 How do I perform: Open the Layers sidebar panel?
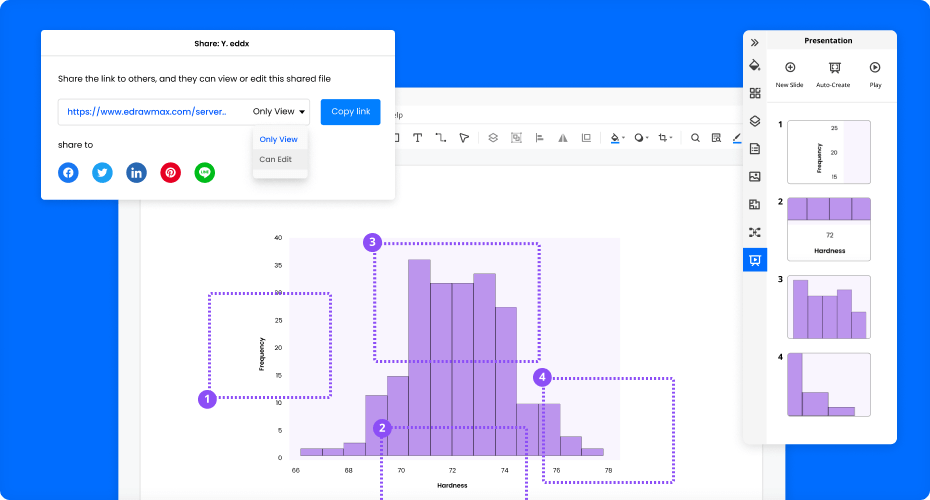754,121
